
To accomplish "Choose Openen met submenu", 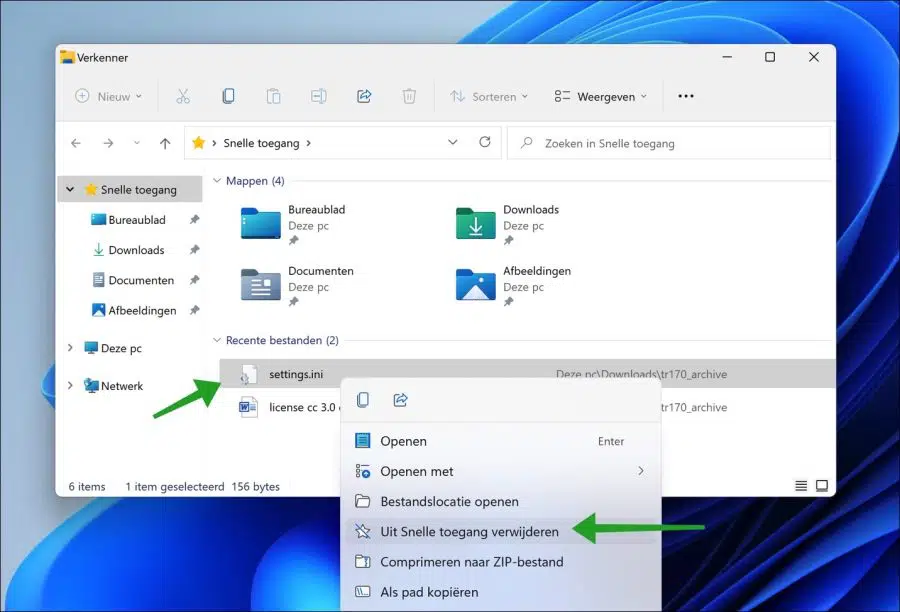I will coord(501,471).
